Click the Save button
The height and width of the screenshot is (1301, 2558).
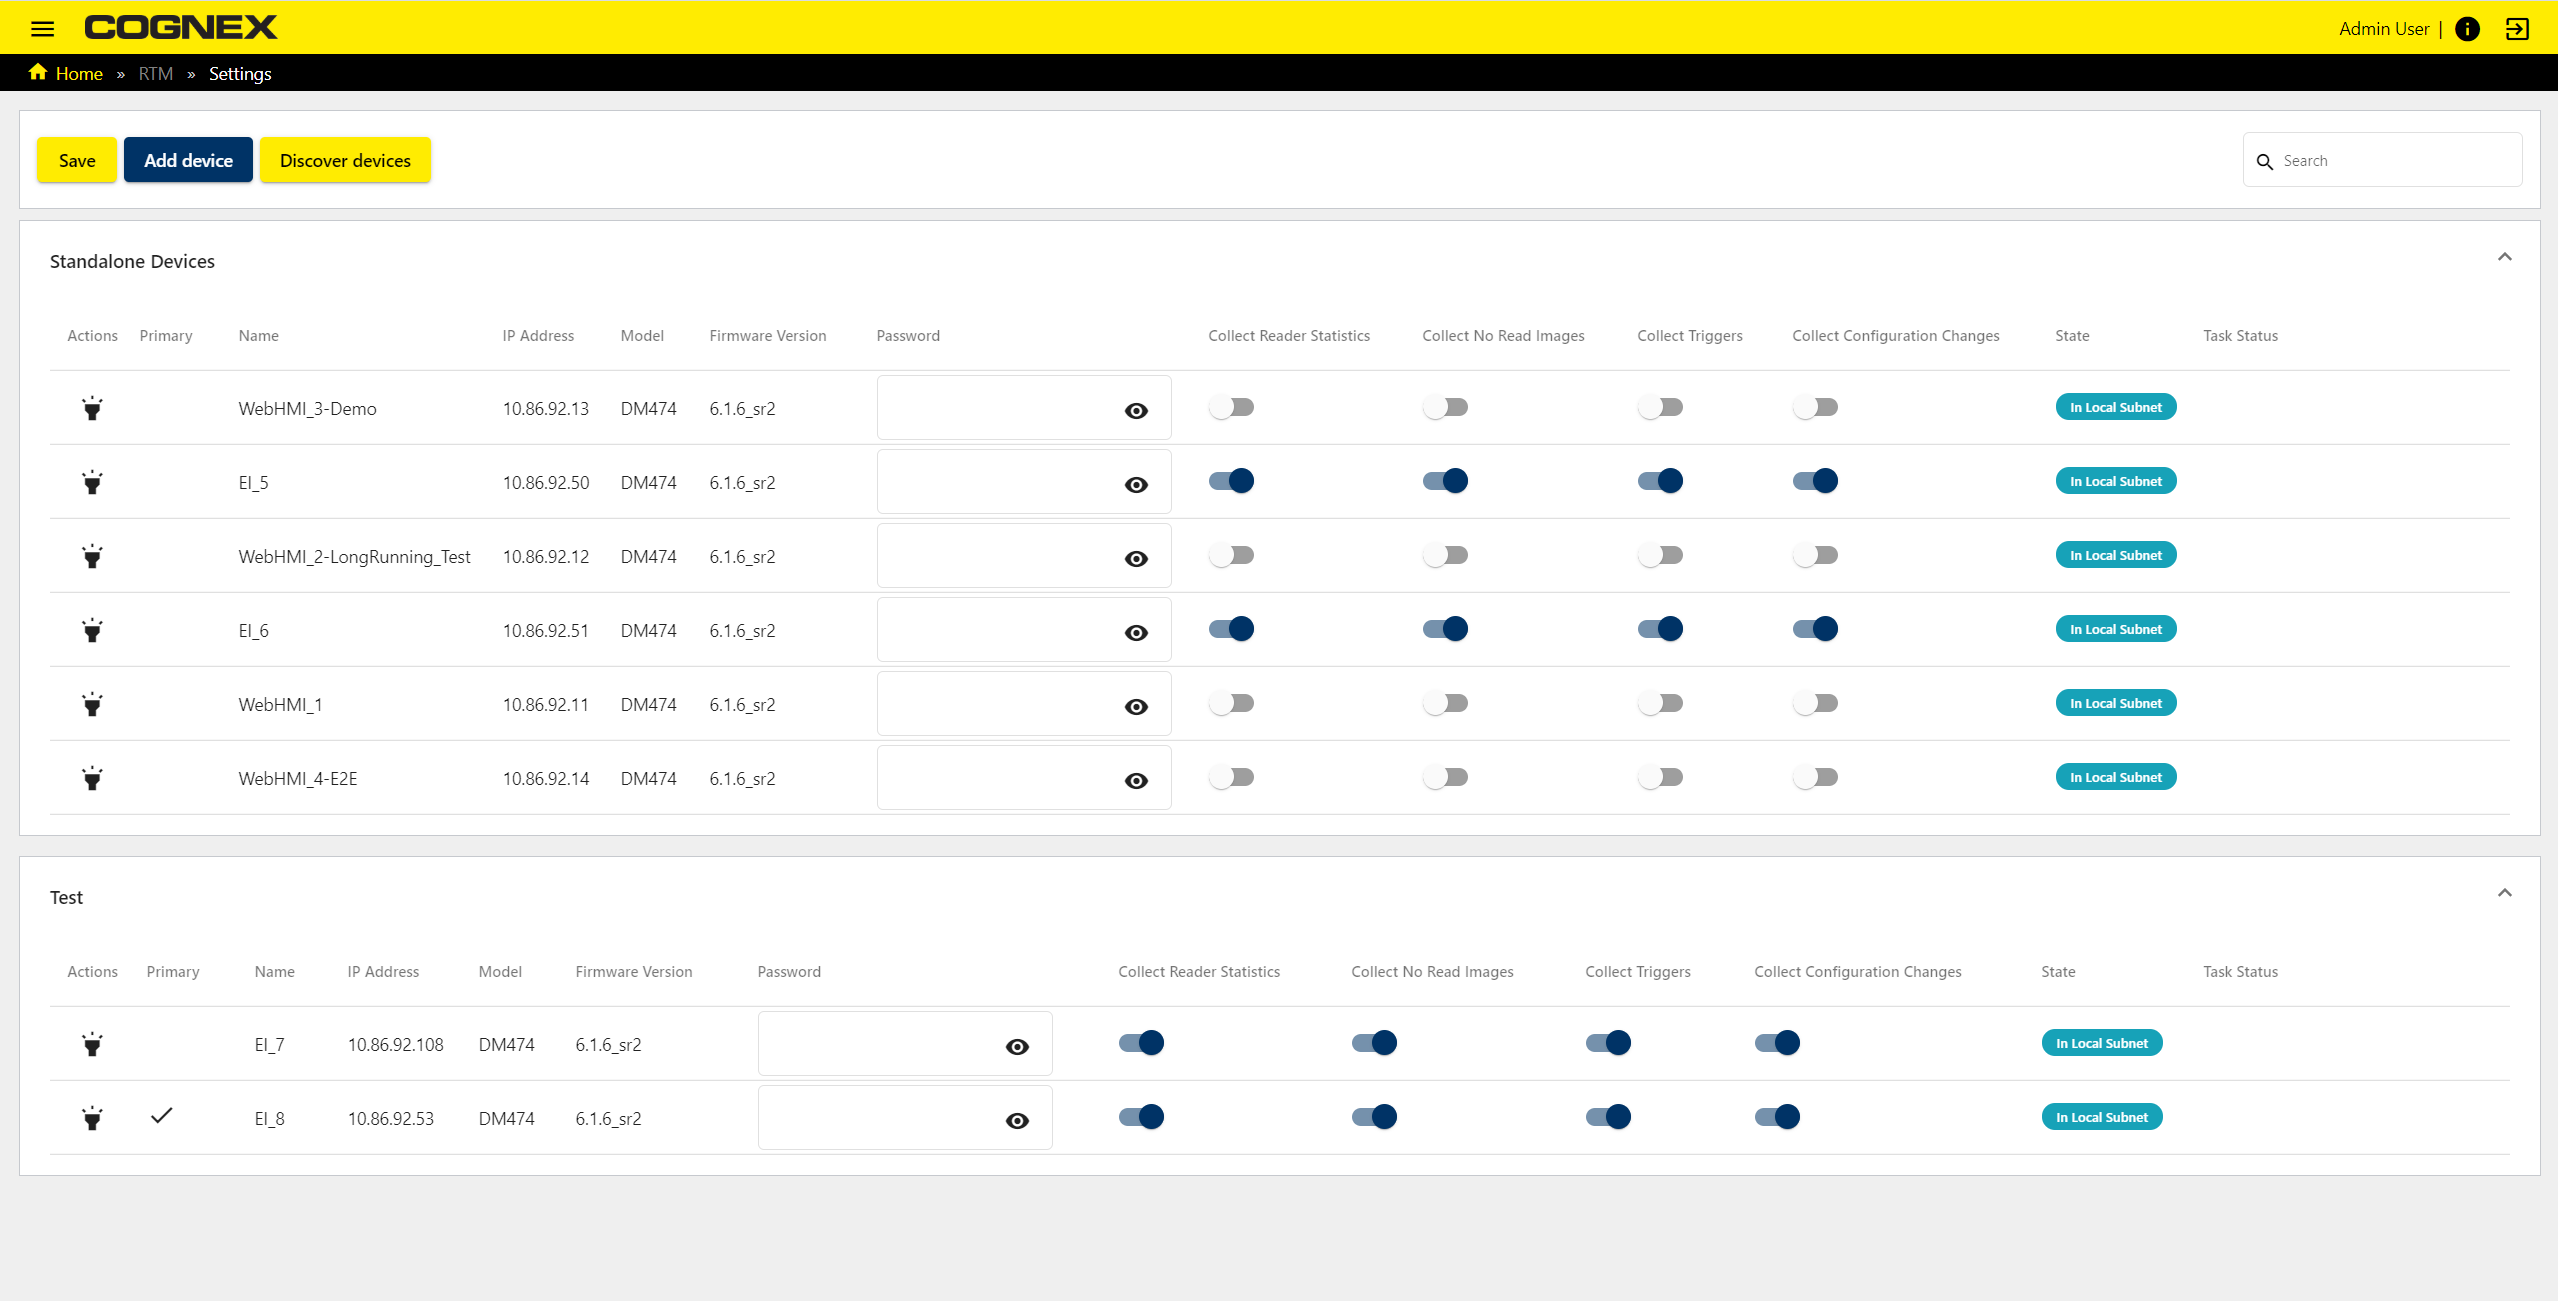(x=76, y=159)
